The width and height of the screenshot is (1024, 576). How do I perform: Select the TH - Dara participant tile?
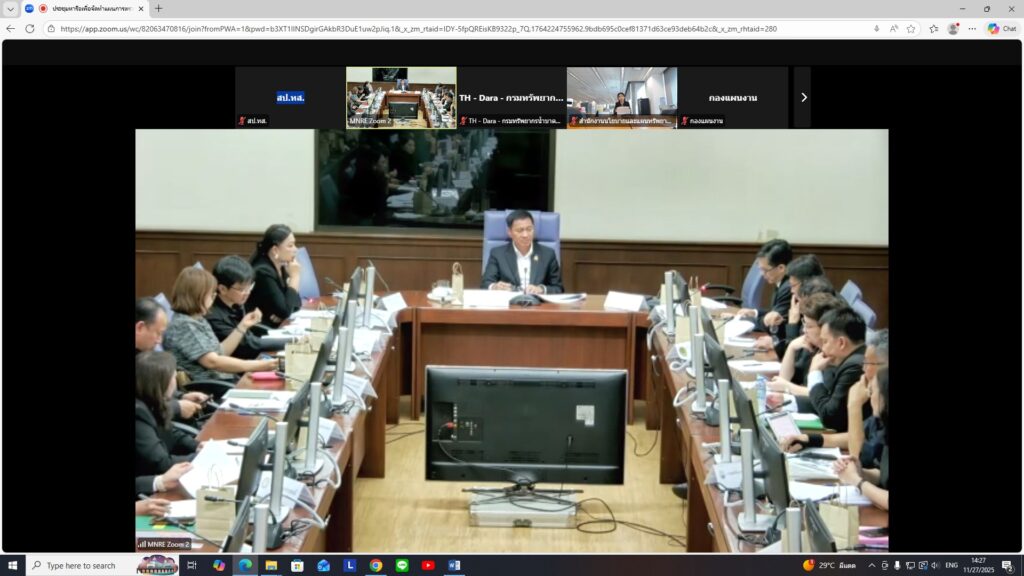pyautogui.click(x=511, y=97)
